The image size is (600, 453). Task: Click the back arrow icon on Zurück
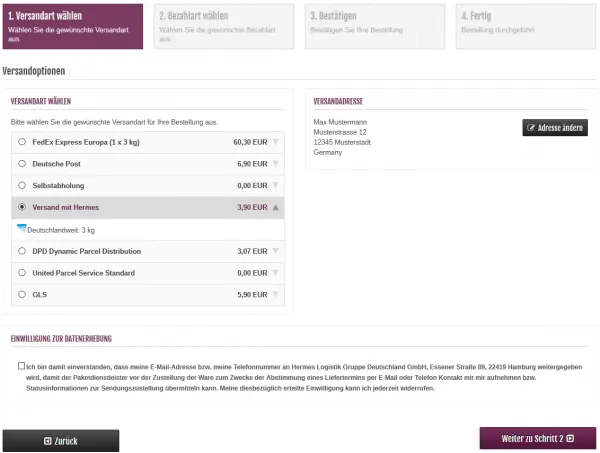(x=48, y=440)
